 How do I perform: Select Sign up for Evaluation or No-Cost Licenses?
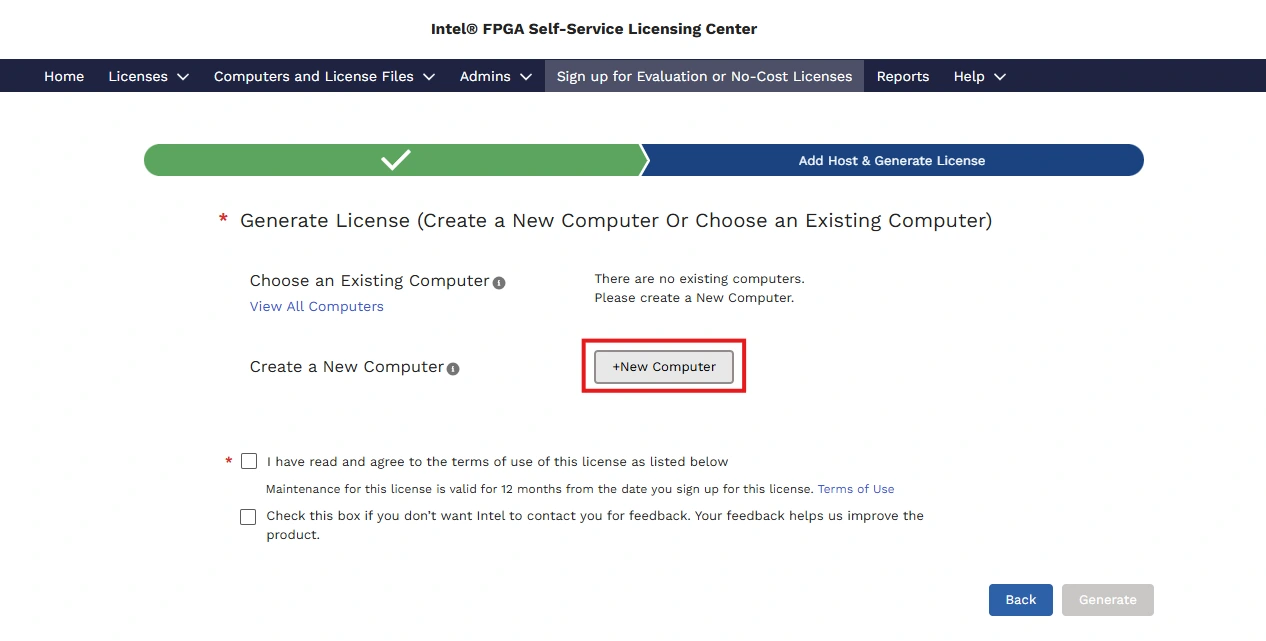coord(704,76)
